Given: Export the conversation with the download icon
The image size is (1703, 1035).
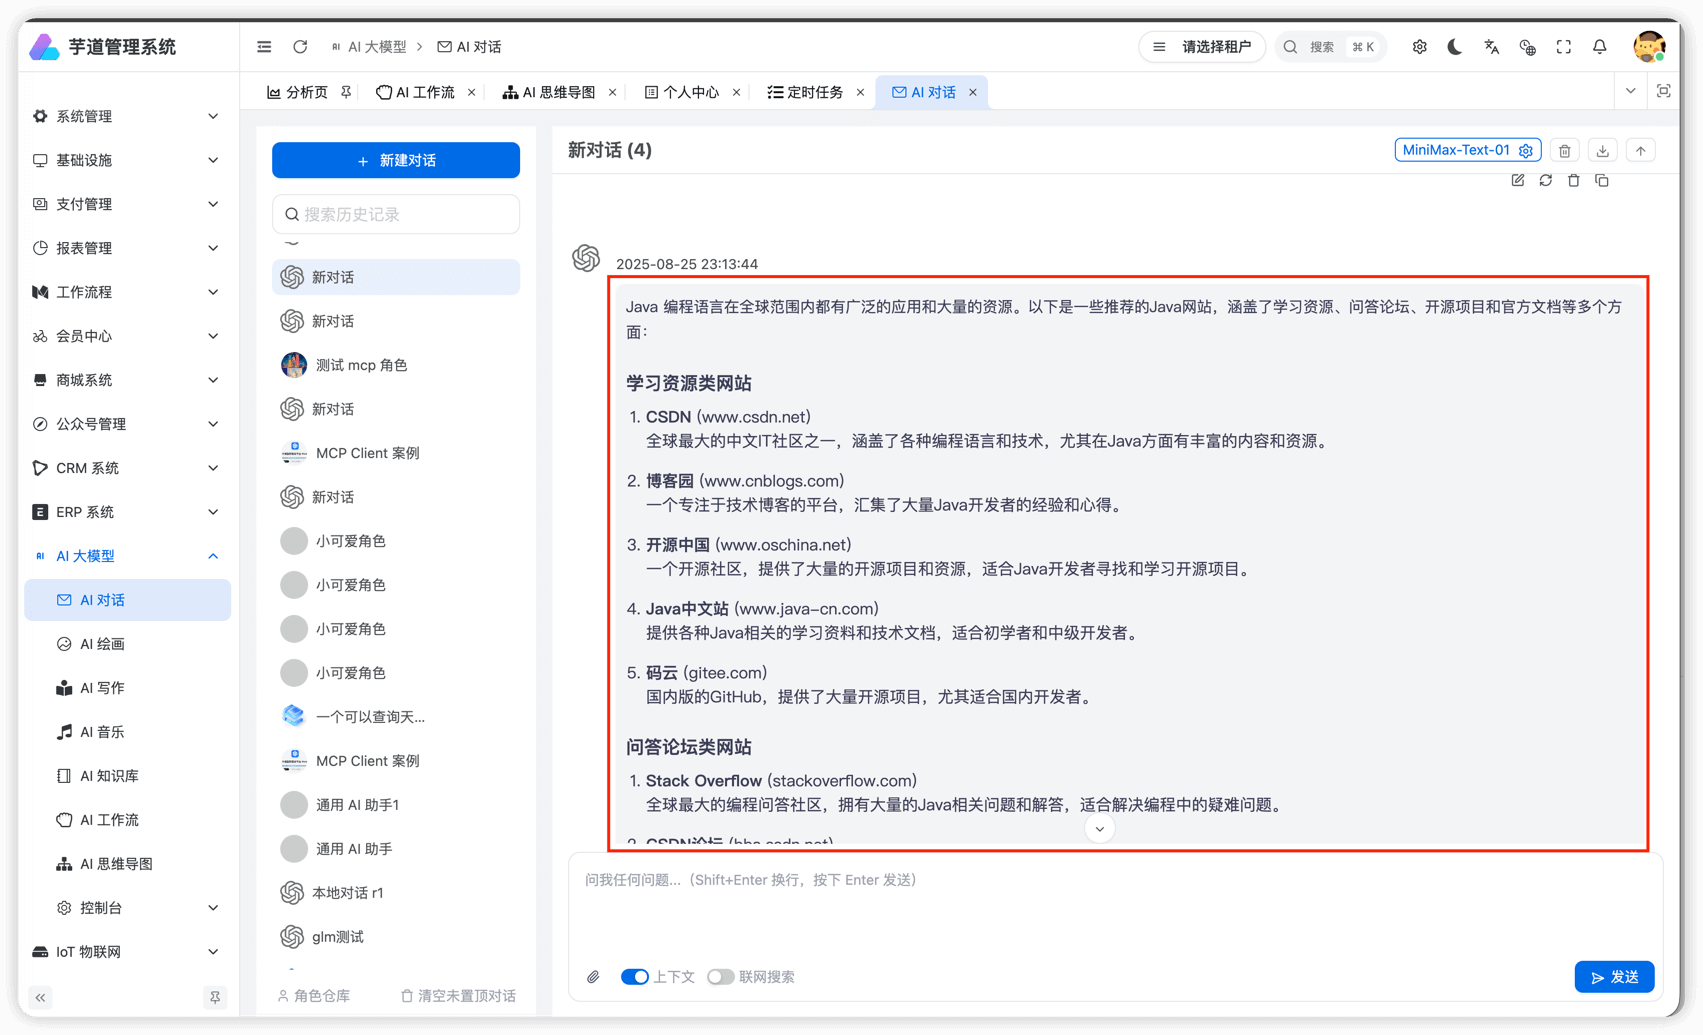Looking at the screenshot, I should 1602,150.
